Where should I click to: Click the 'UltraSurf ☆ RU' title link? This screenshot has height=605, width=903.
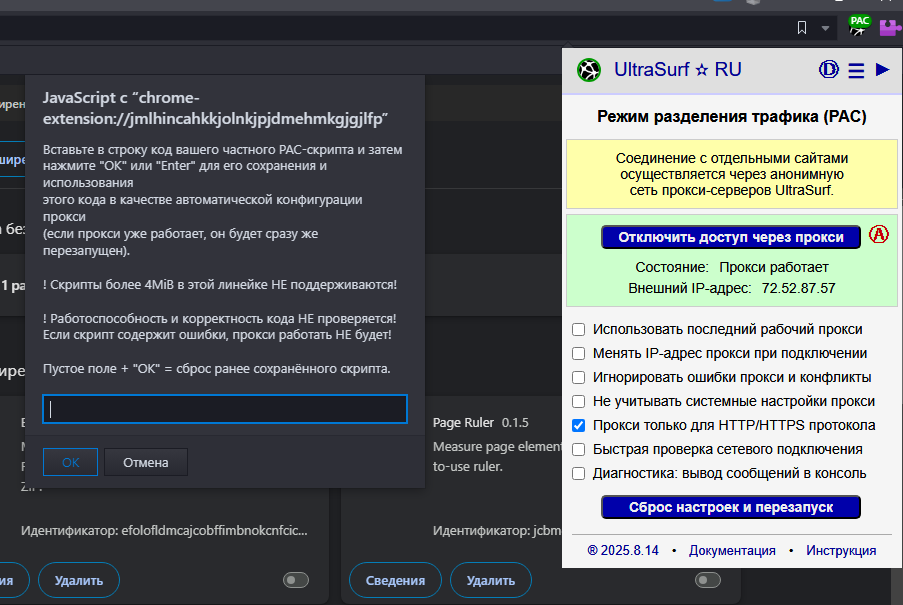(677, 70)
